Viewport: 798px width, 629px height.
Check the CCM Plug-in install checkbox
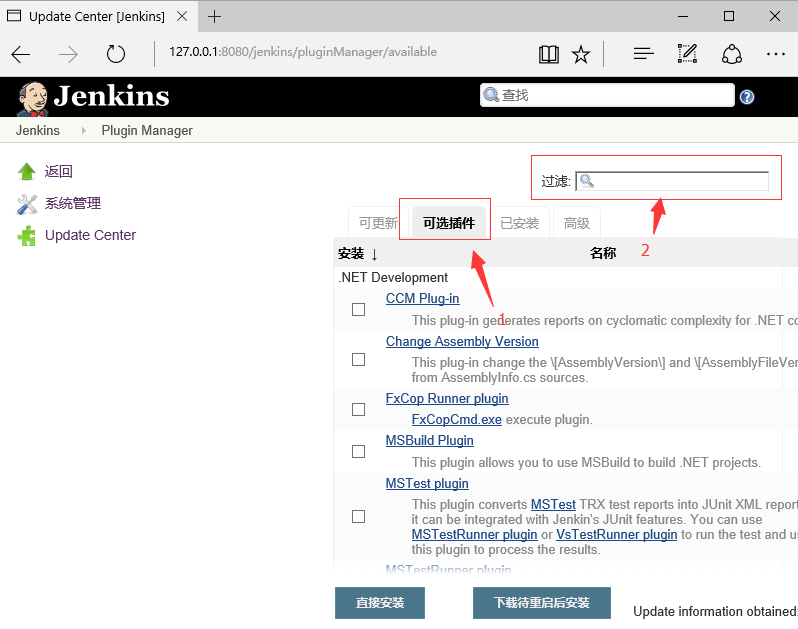click(359, 309)
